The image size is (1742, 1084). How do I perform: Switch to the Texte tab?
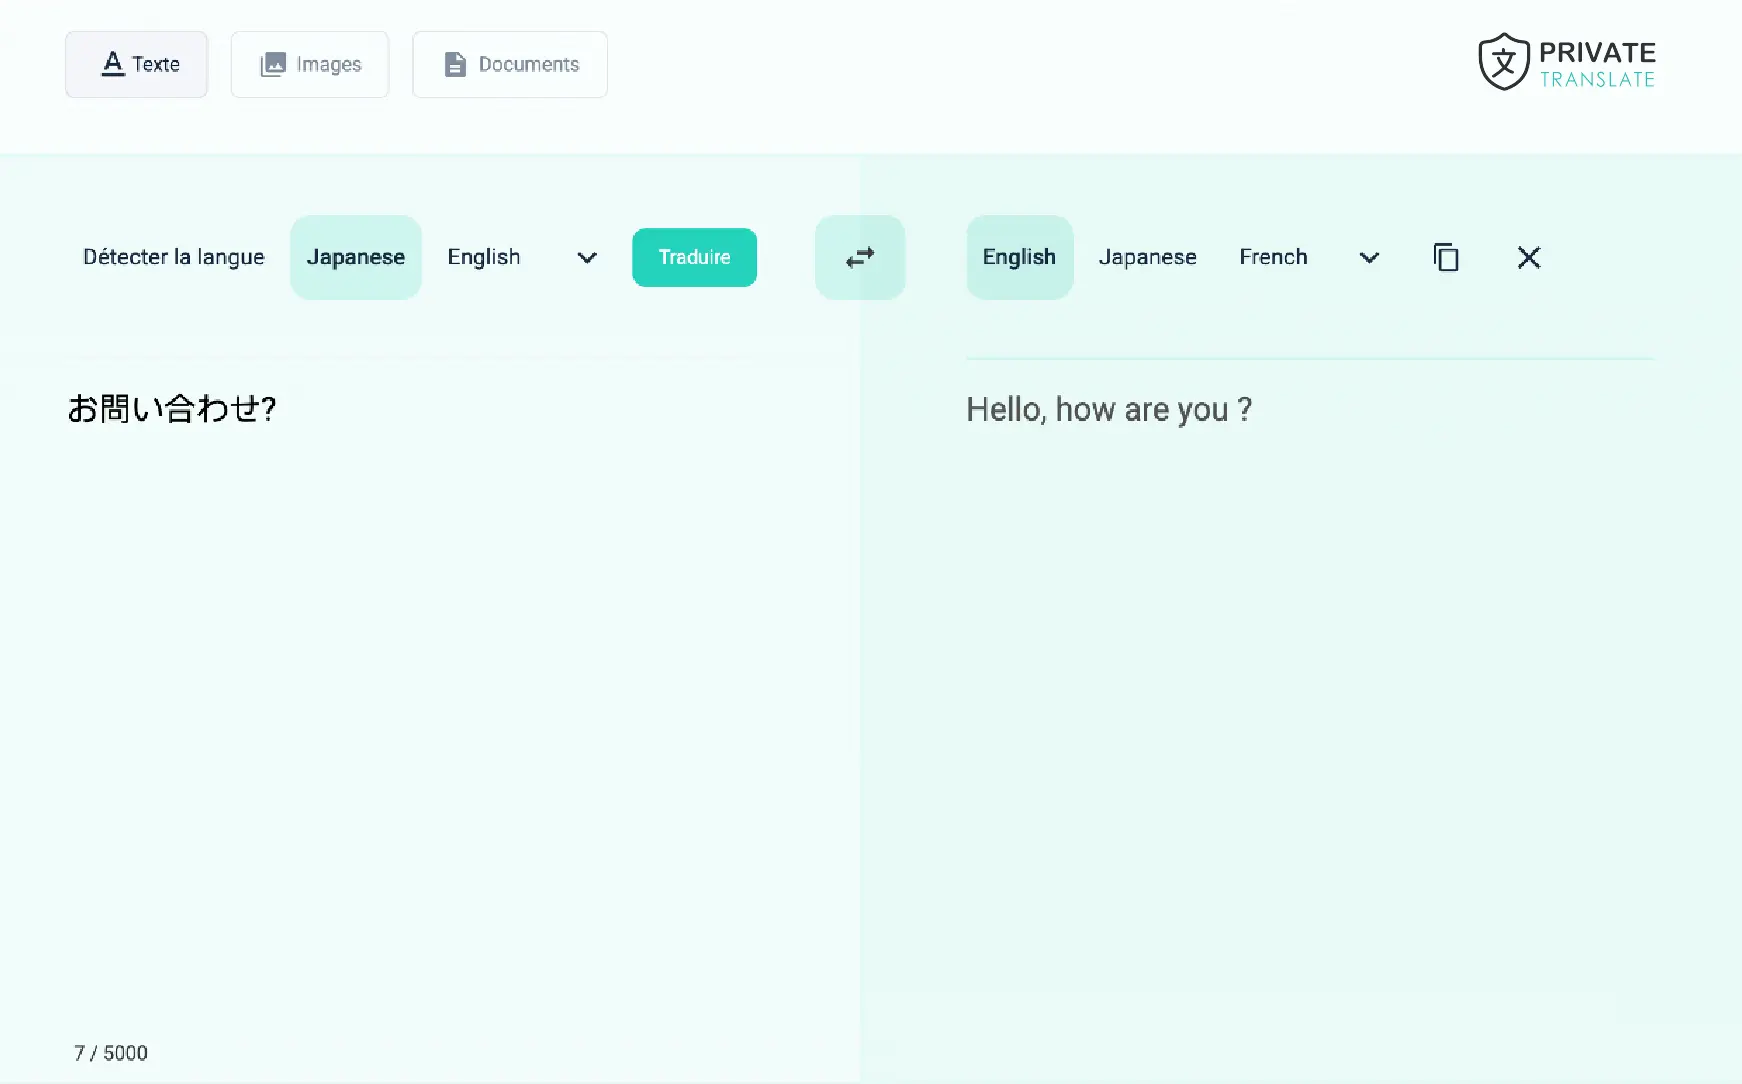(137, 64)
